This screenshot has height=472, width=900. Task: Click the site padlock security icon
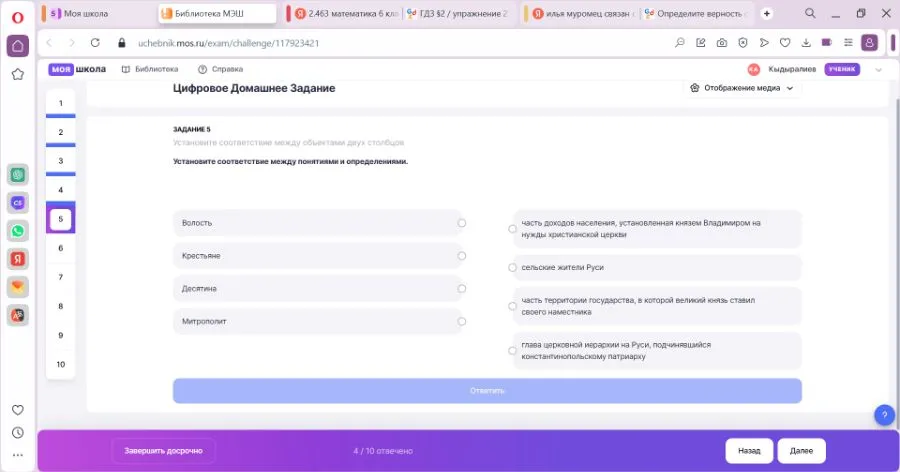[122, 43]
